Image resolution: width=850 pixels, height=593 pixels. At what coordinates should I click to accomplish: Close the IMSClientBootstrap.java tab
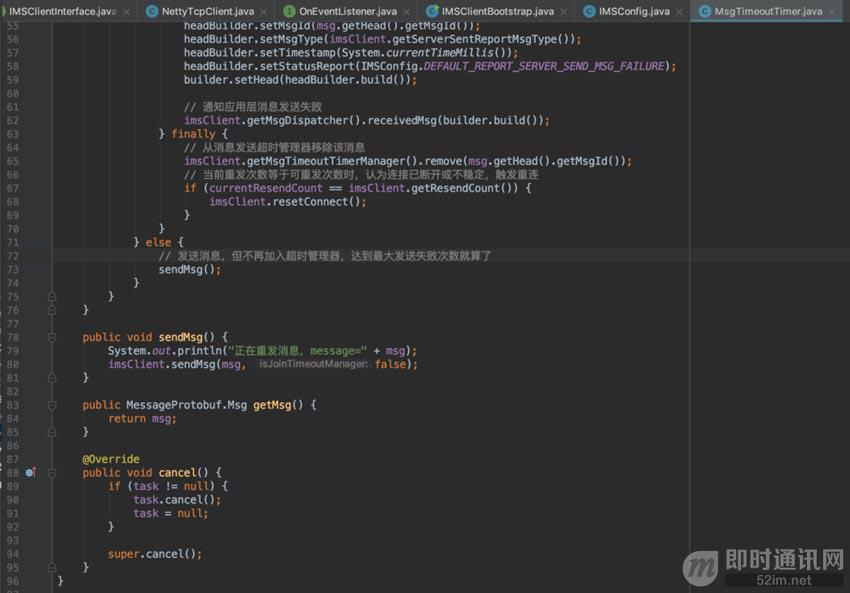pyautogui.click(x=564, y=11)
